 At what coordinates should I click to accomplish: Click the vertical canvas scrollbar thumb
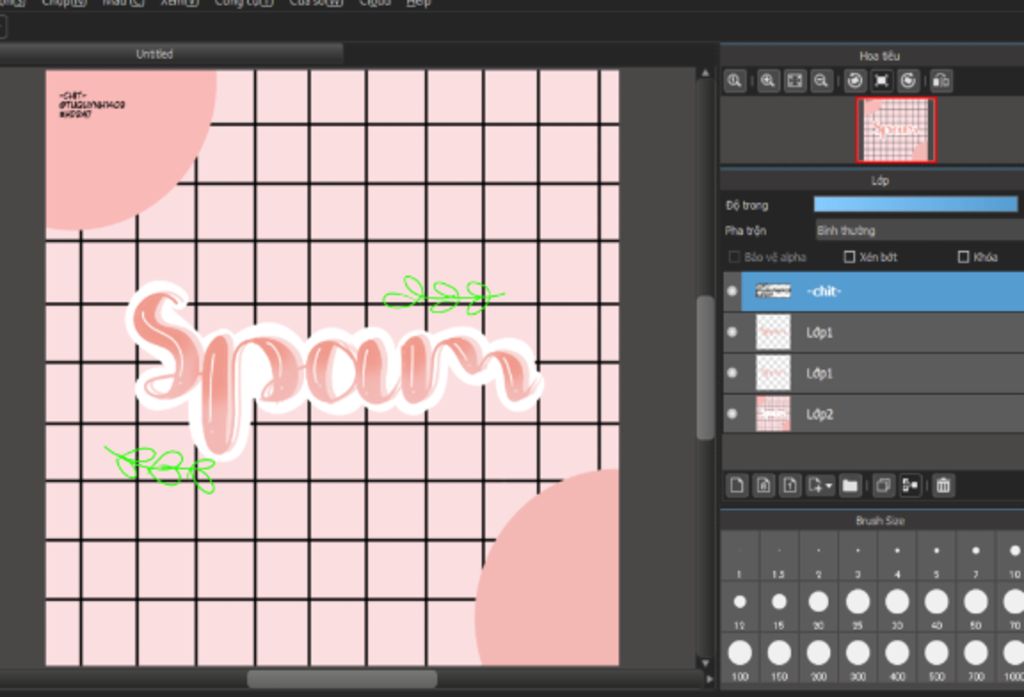[705, 368]
